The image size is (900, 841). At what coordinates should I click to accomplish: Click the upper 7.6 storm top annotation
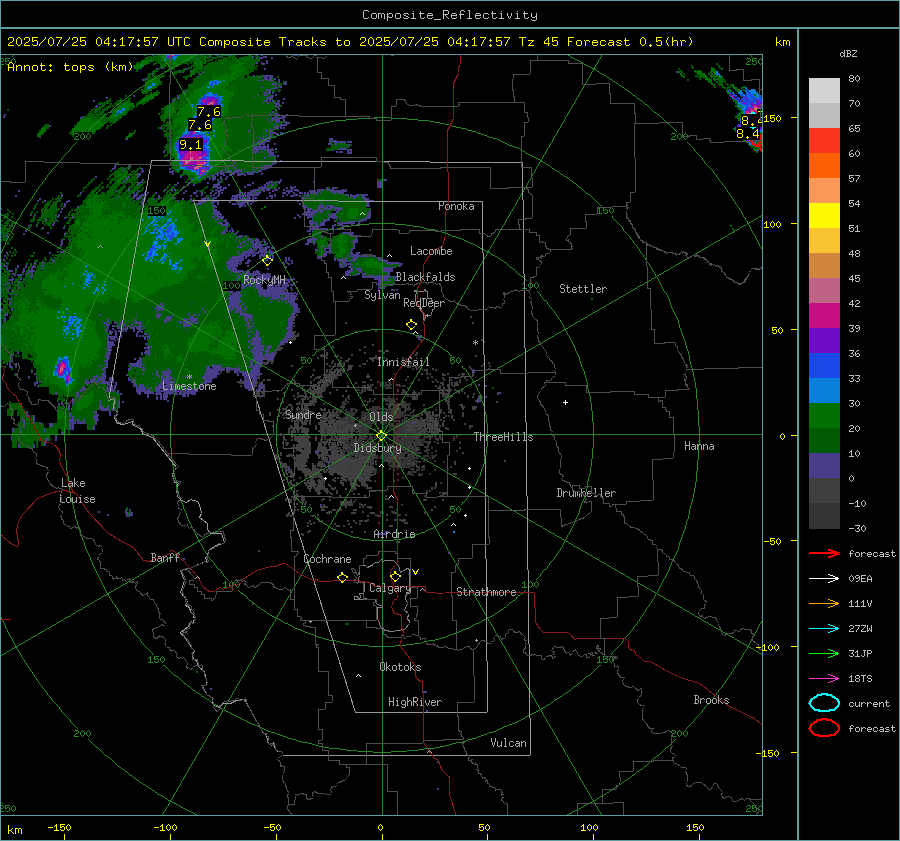point(209,112)
